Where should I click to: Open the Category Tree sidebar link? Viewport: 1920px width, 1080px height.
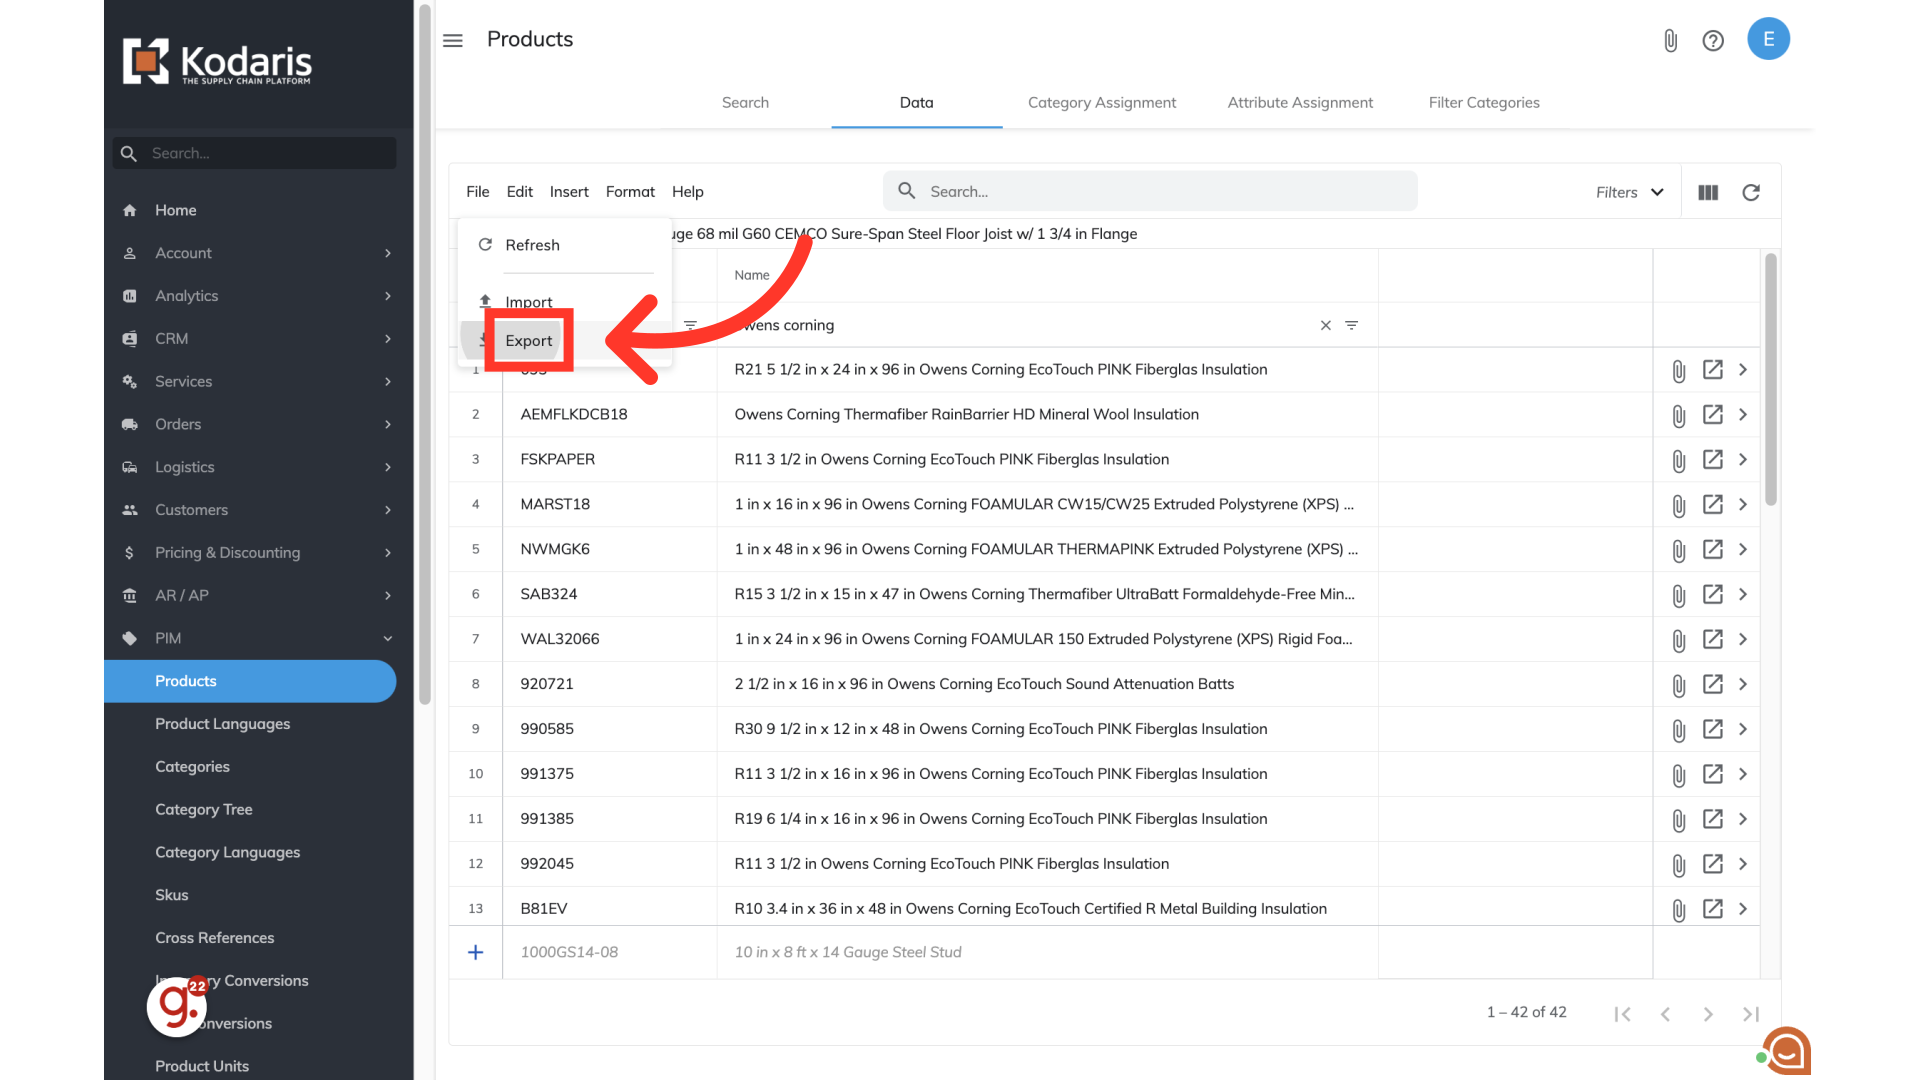pos(203,809)
